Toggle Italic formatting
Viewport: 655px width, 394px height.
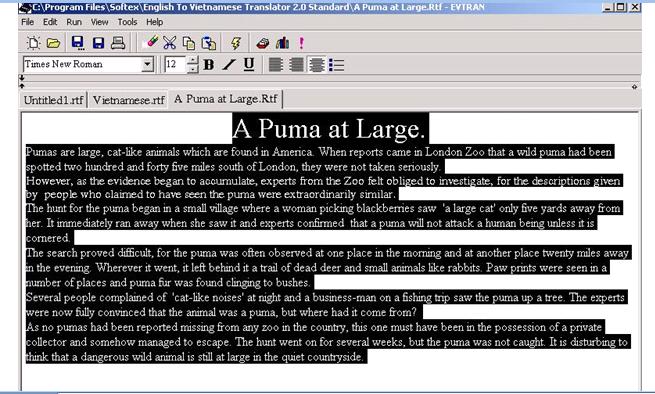(x=228, y=64)
